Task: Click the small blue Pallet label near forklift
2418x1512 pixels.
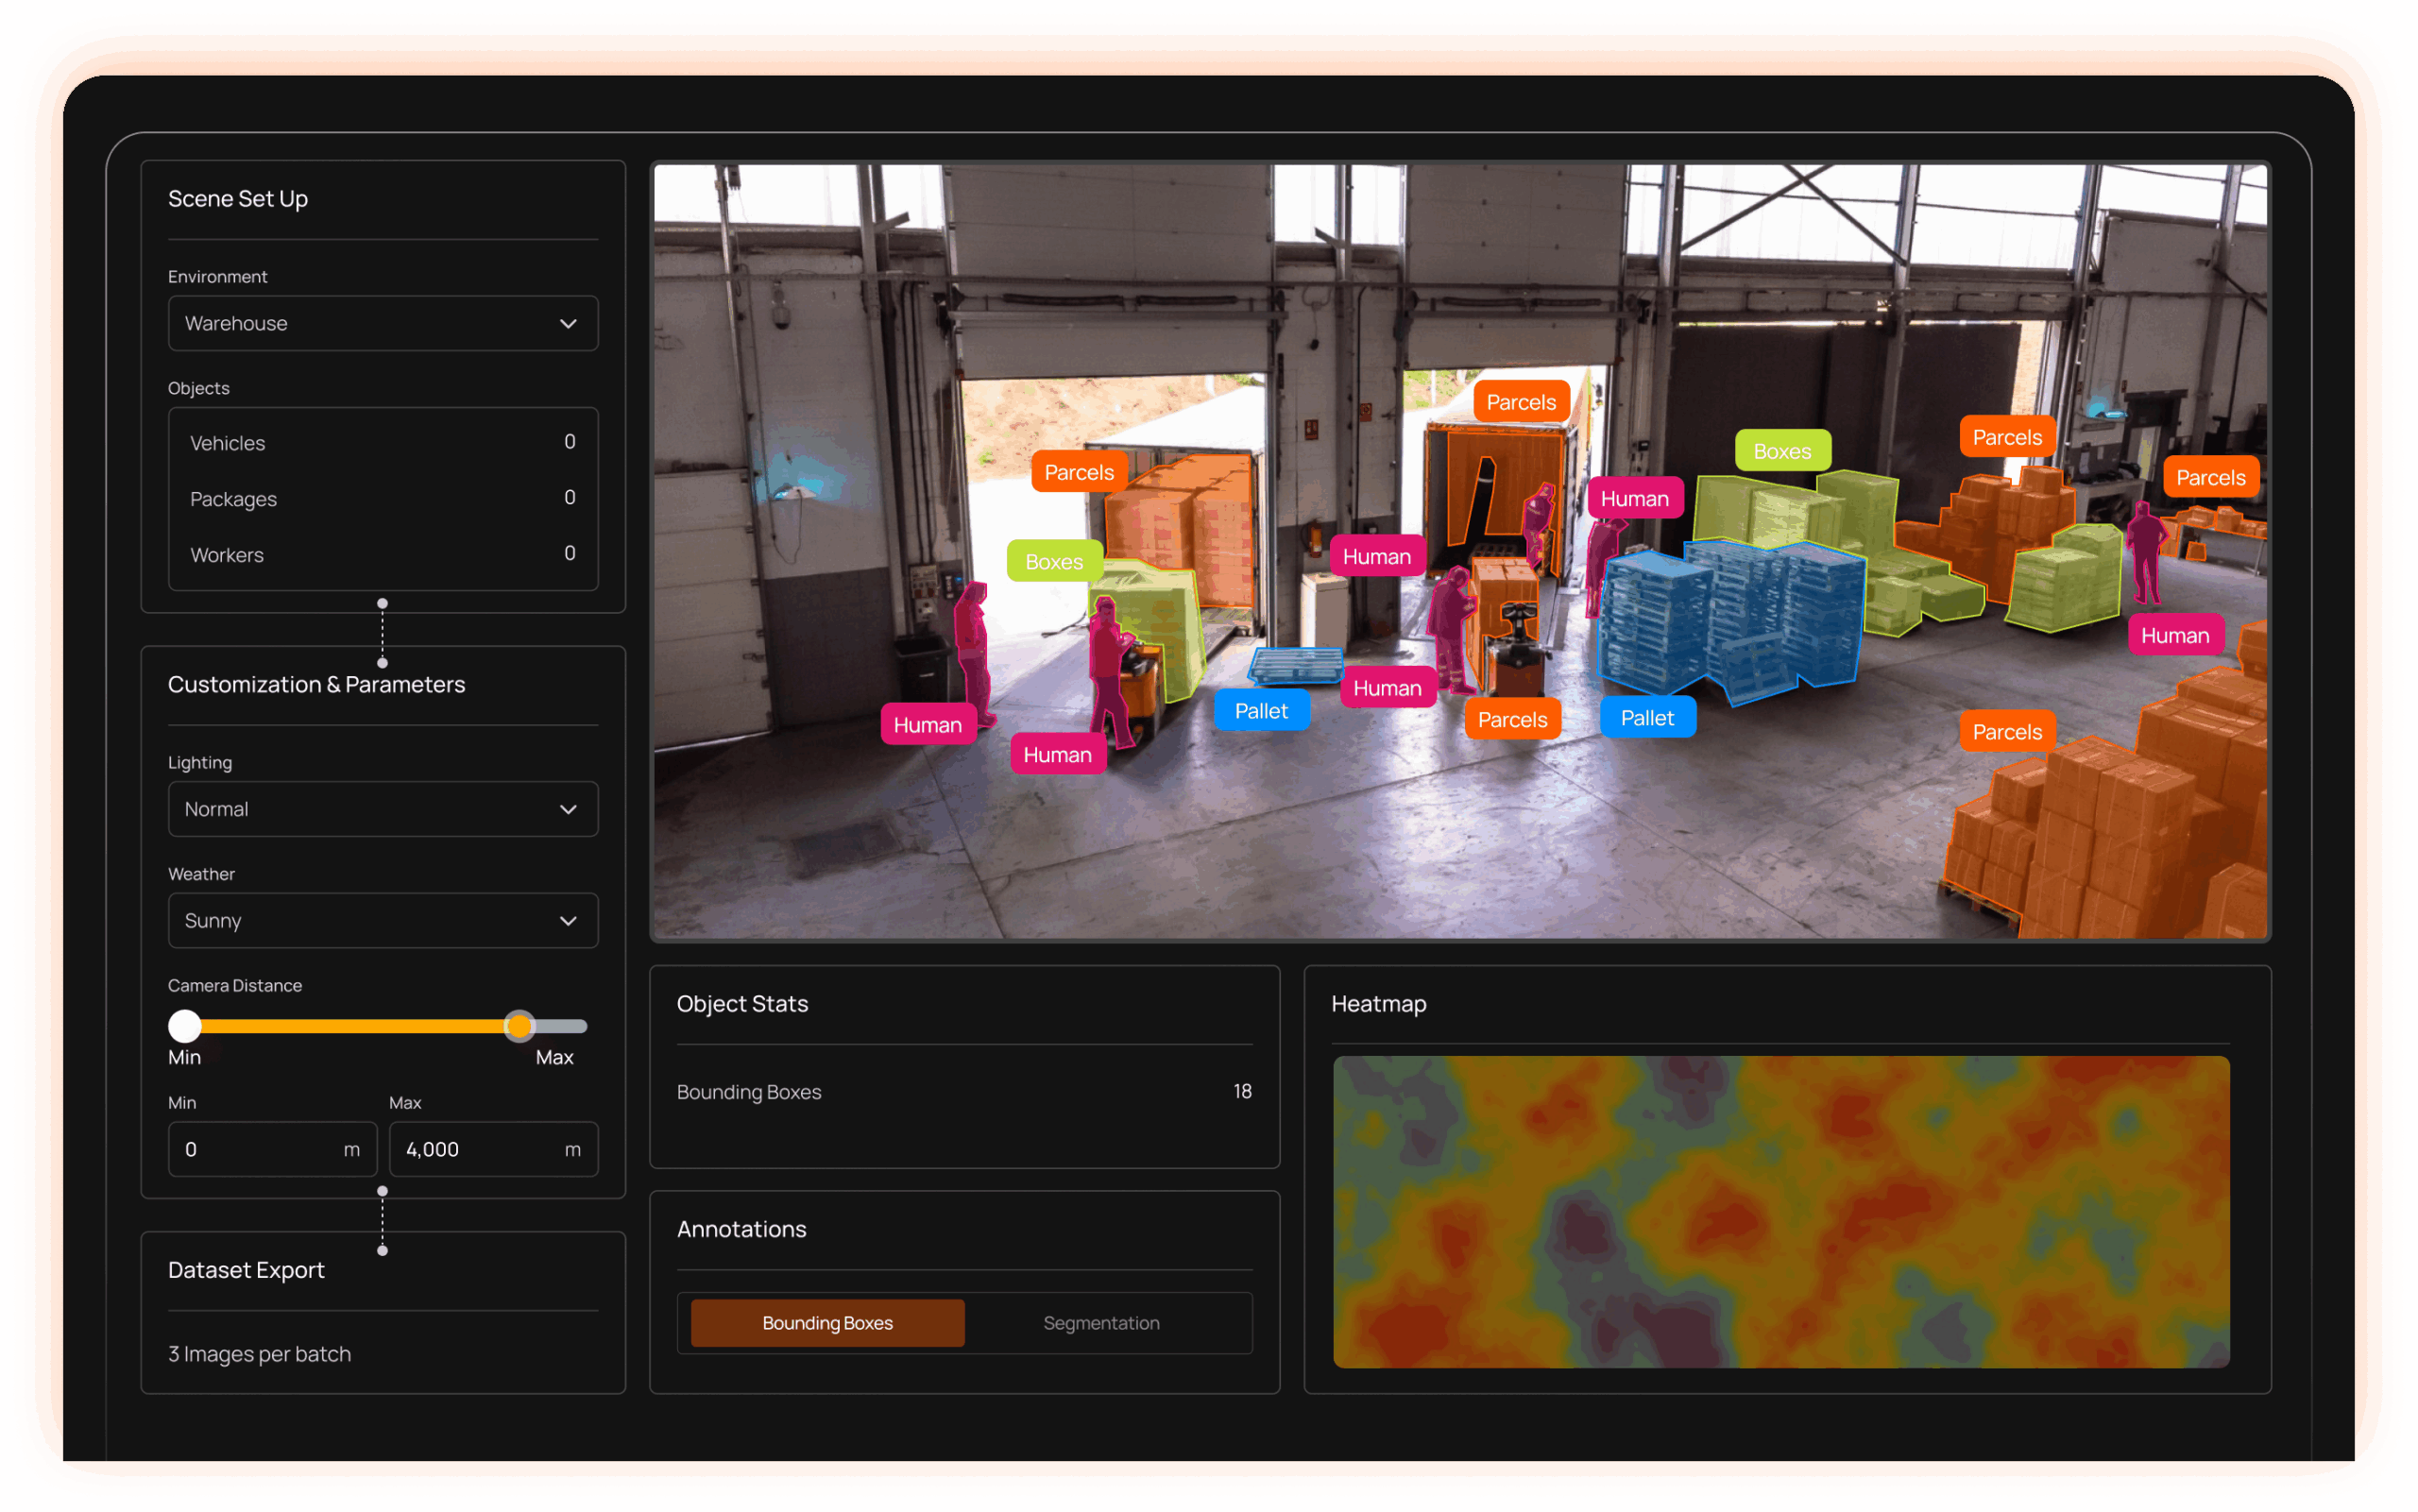Action: pos(1261,711)
